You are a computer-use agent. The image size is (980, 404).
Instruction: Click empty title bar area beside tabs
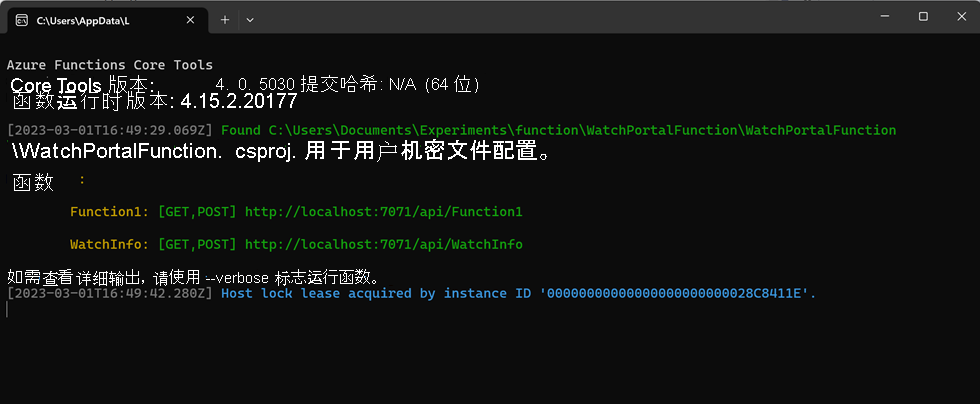[x=550, y=17]
